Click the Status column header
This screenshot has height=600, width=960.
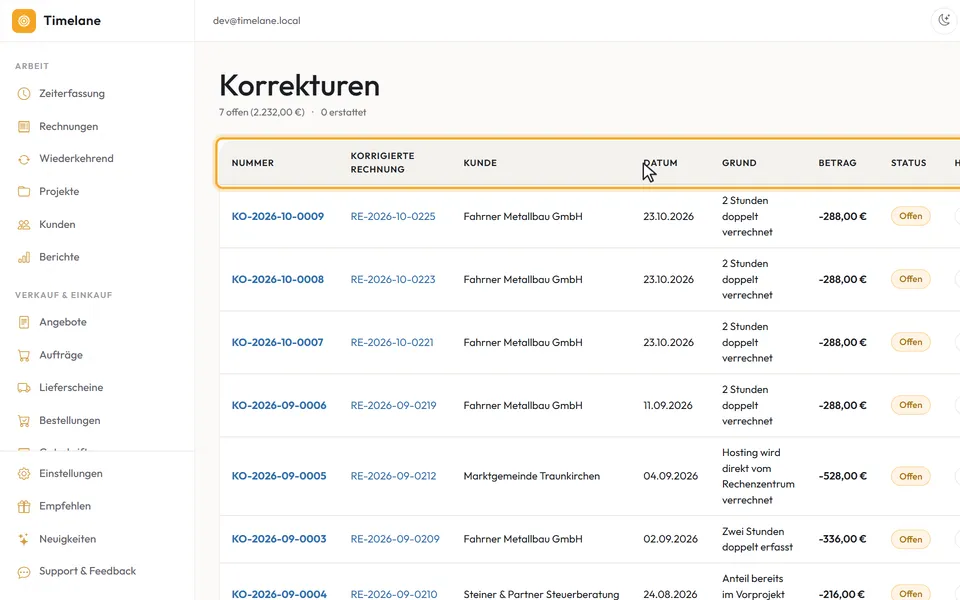[x=908, y=163]
